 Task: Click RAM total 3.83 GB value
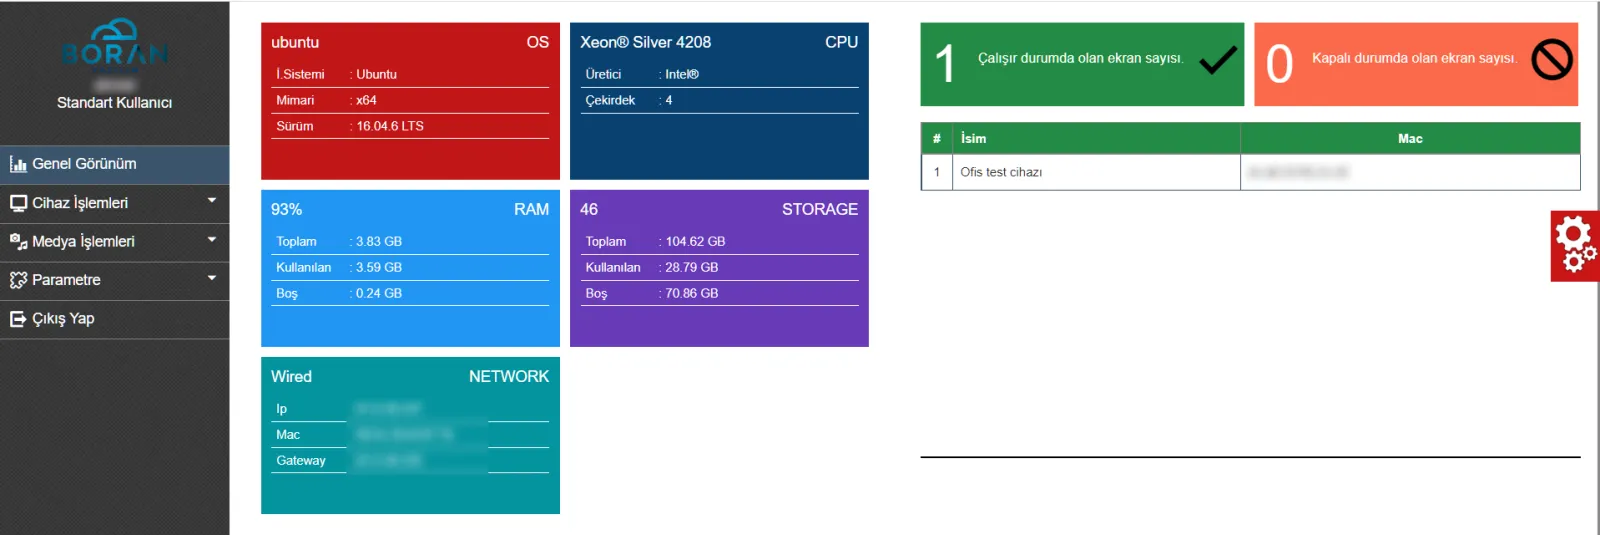coord(379,241)
